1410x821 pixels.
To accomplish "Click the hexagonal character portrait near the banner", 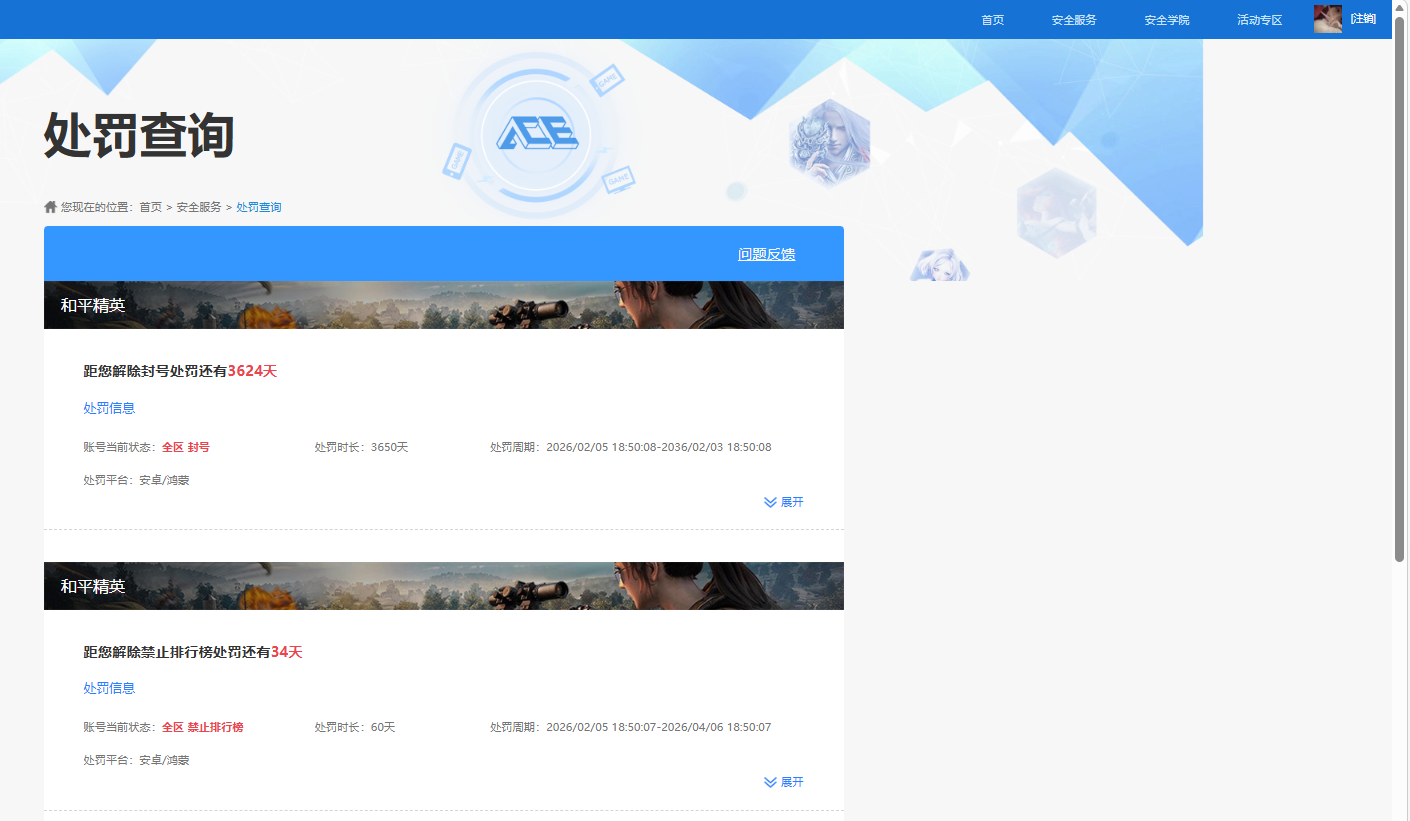I will pos(830,143).
